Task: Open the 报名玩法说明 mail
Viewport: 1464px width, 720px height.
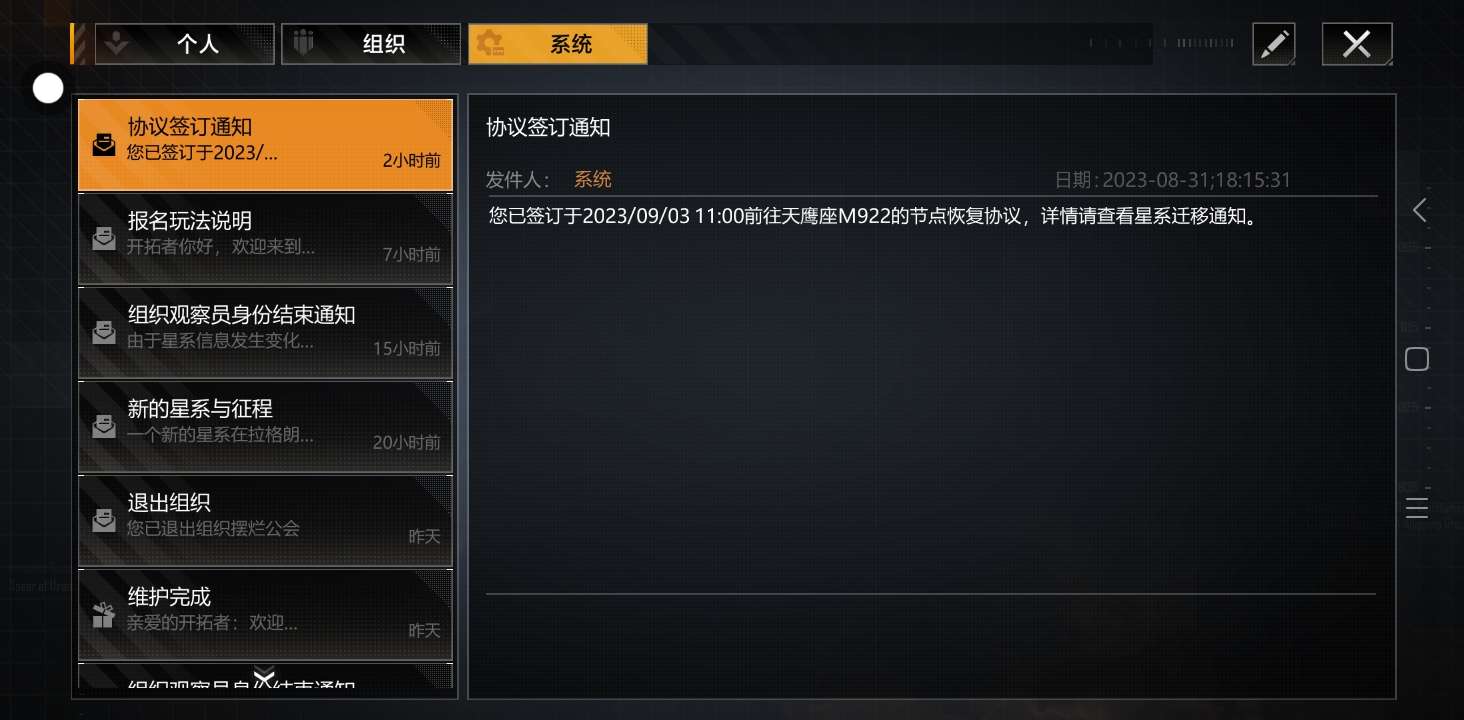Action: coord(265,239)
